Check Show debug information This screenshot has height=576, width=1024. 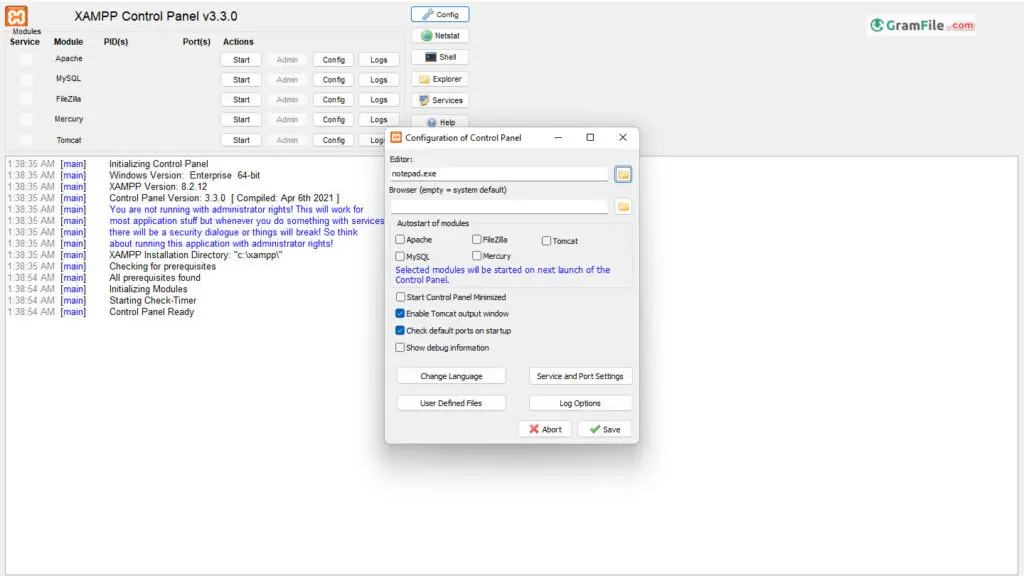[400, 347]
